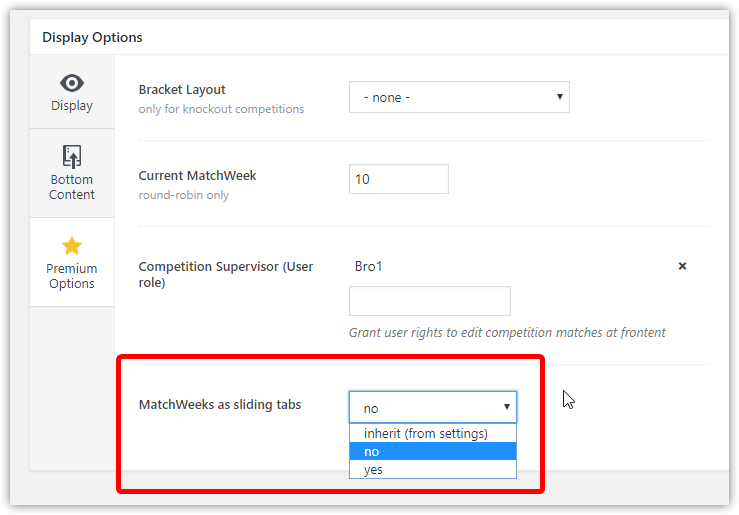Open the Display tab
The width and height of the screenshot is (739, 515).
click(72, 91)
